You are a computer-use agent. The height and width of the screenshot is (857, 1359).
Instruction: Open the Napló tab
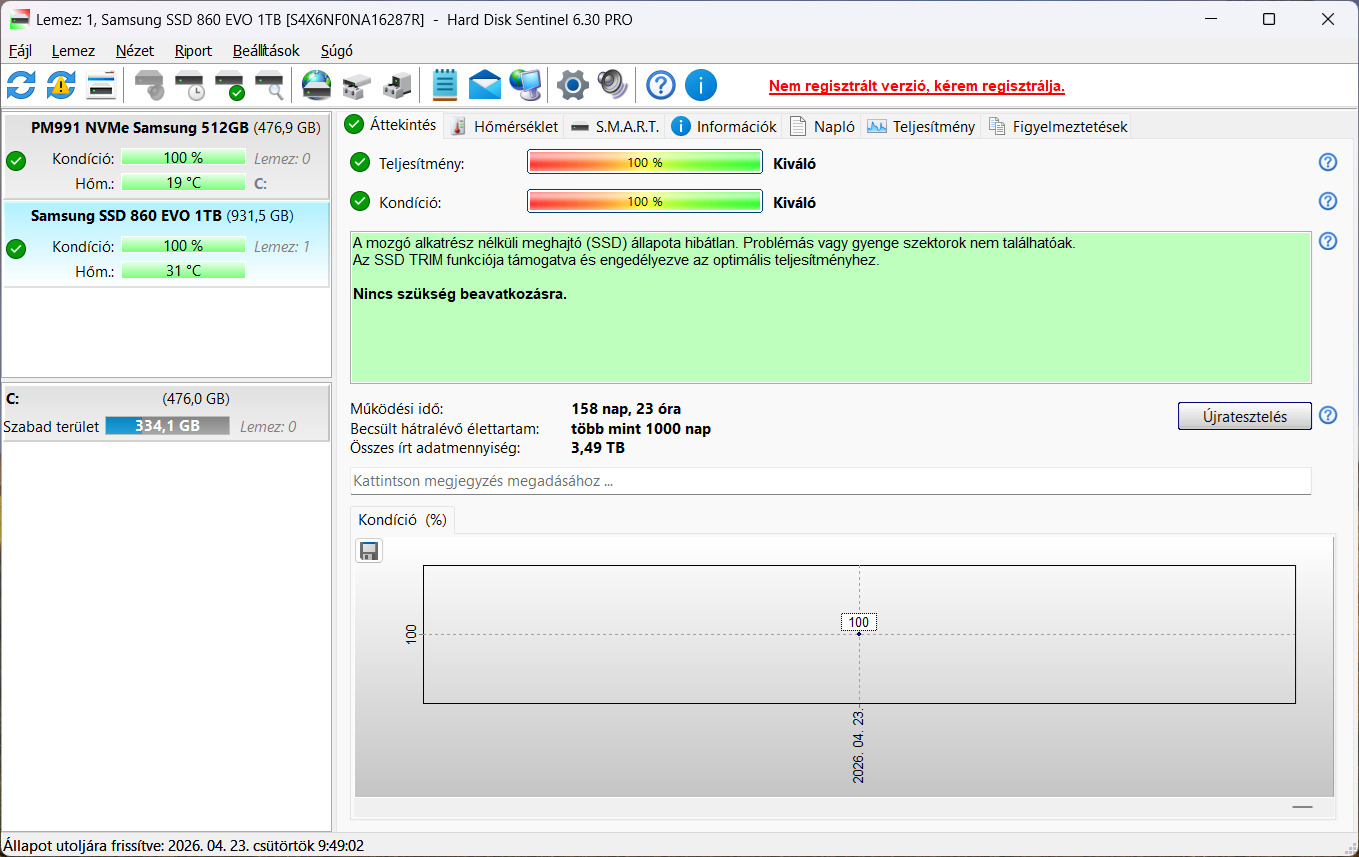(x=822, y=126)
